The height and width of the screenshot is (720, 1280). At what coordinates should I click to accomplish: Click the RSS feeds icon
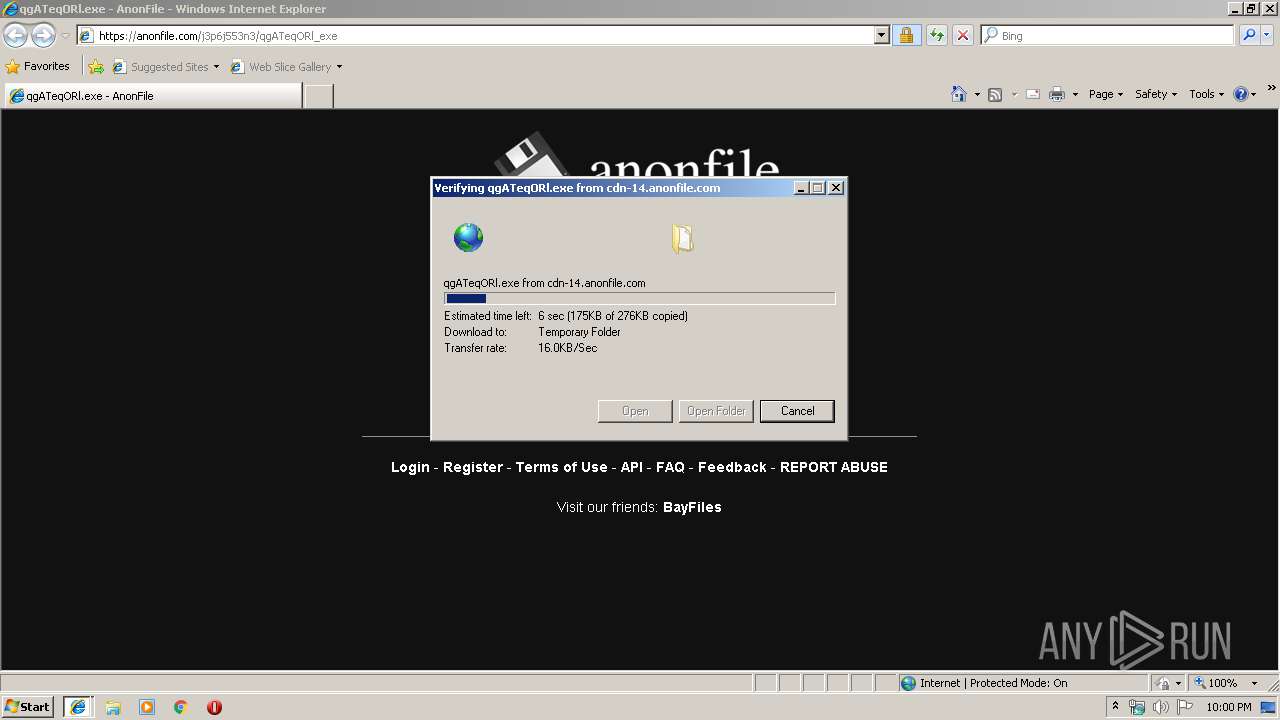(x=995, y=94)
